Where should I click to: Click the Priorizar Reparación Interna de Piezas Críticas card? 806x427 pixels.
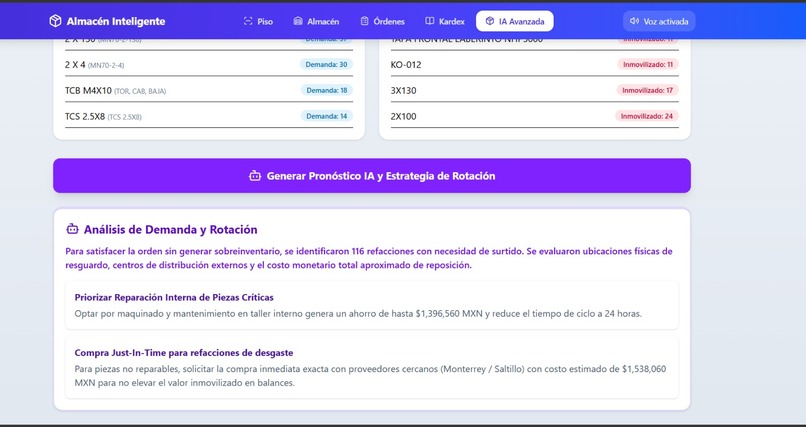[x=372, y=305]
